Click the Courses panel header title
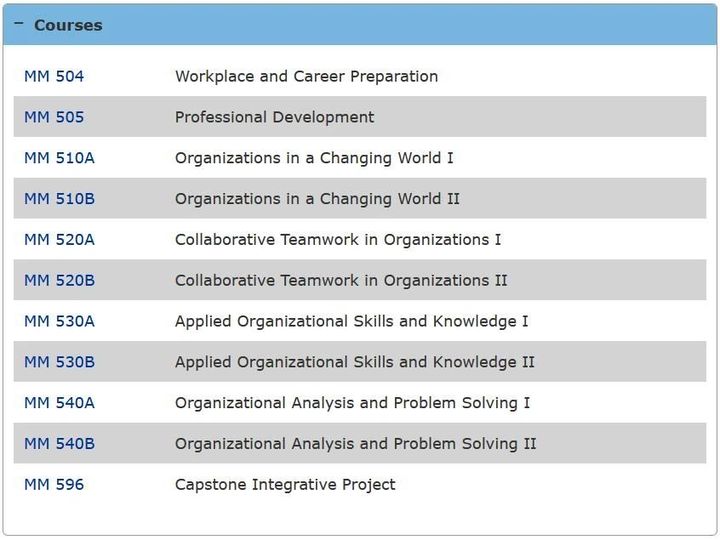 point(68,25)
